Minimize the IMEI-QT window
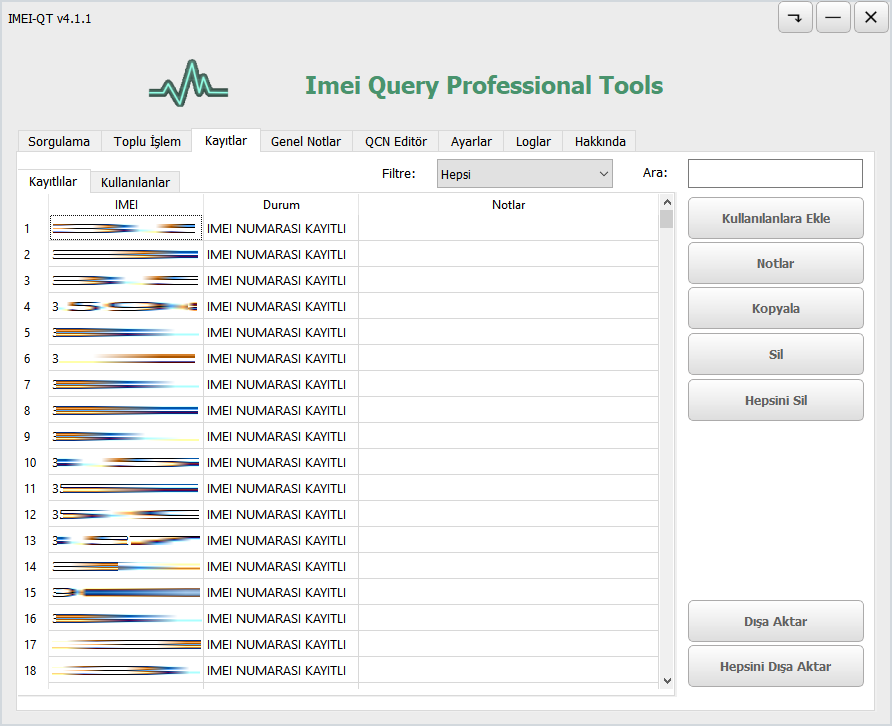Viewport: 892px width, 726px height. click(x=833, y=18)
